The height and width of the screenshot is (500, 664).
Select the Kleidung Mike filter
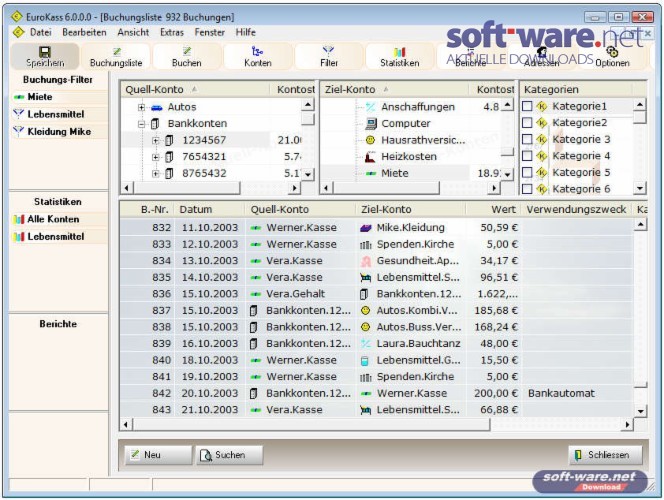(59, 132)
